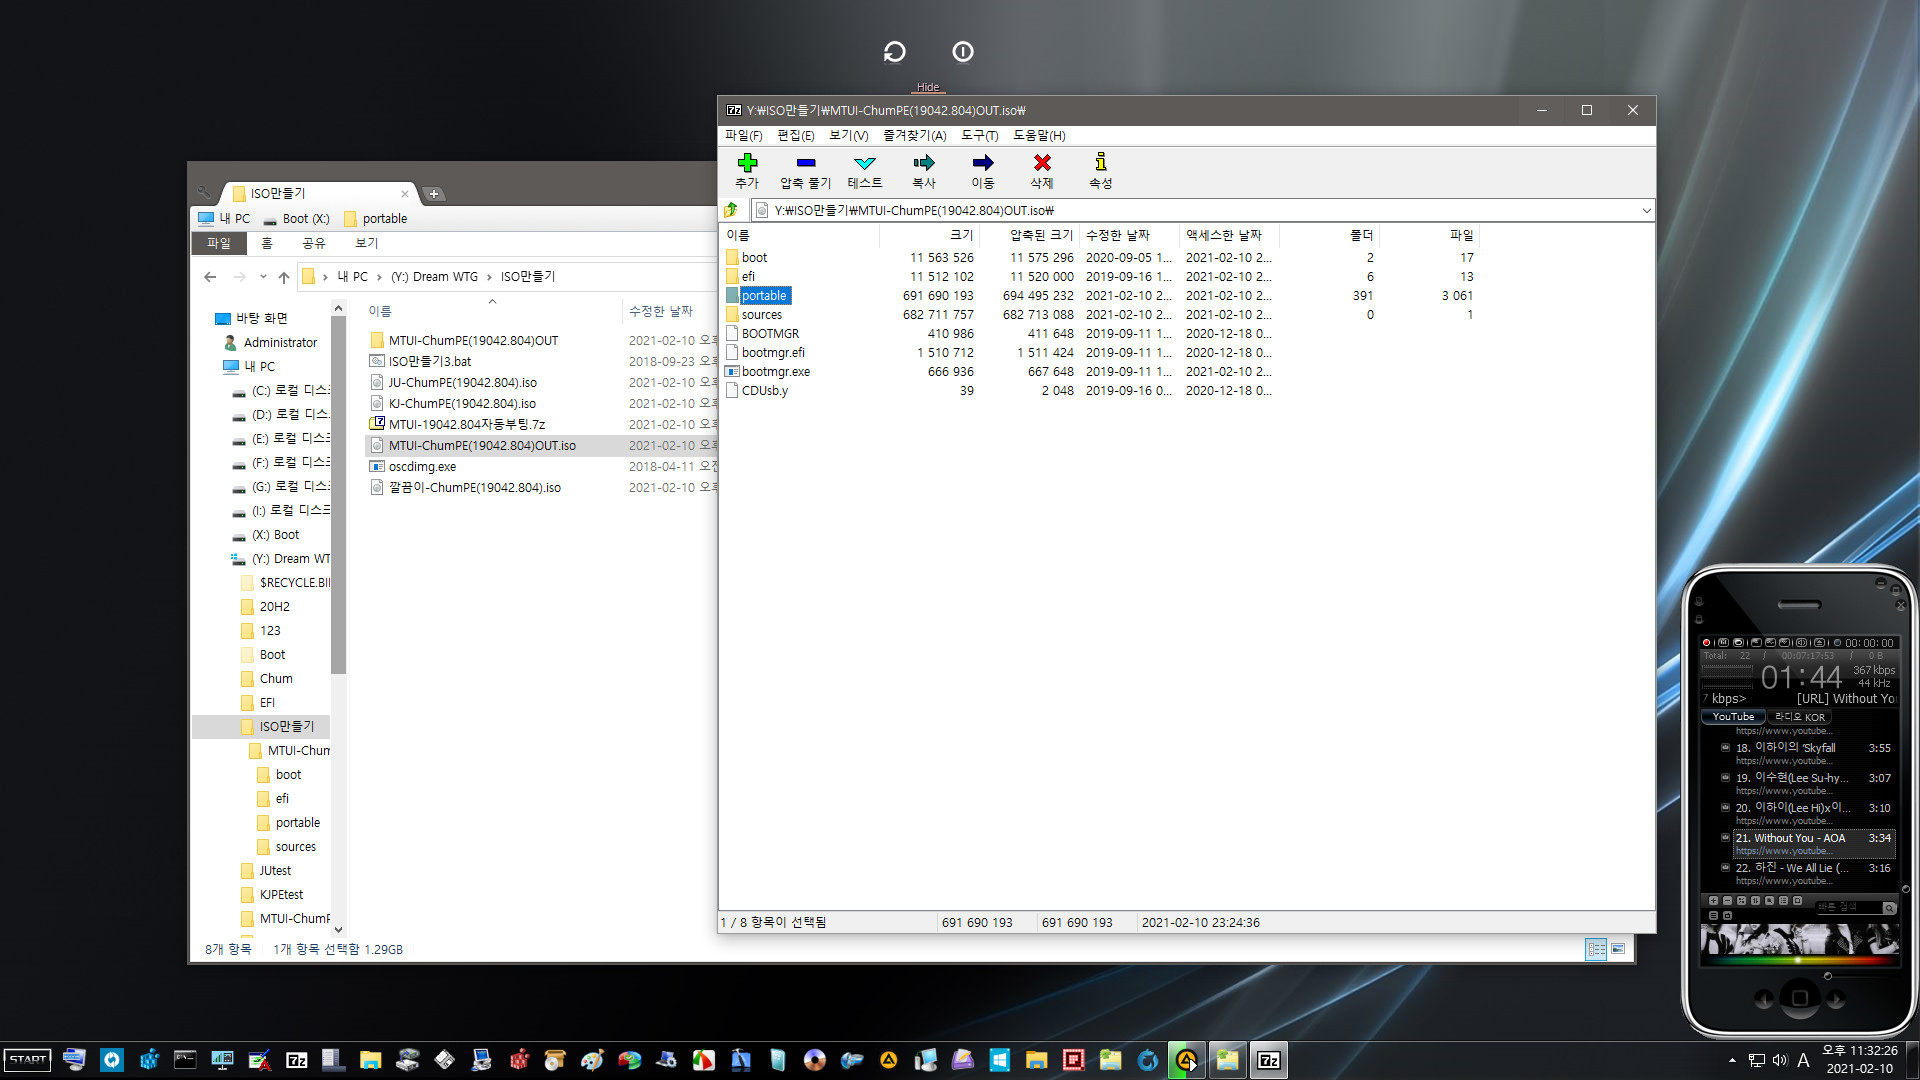The height and width of the screenshot is (1080, 1920).
Task: Click the 7-Zip up-one-level folder icon
Action: click(731, 210)
